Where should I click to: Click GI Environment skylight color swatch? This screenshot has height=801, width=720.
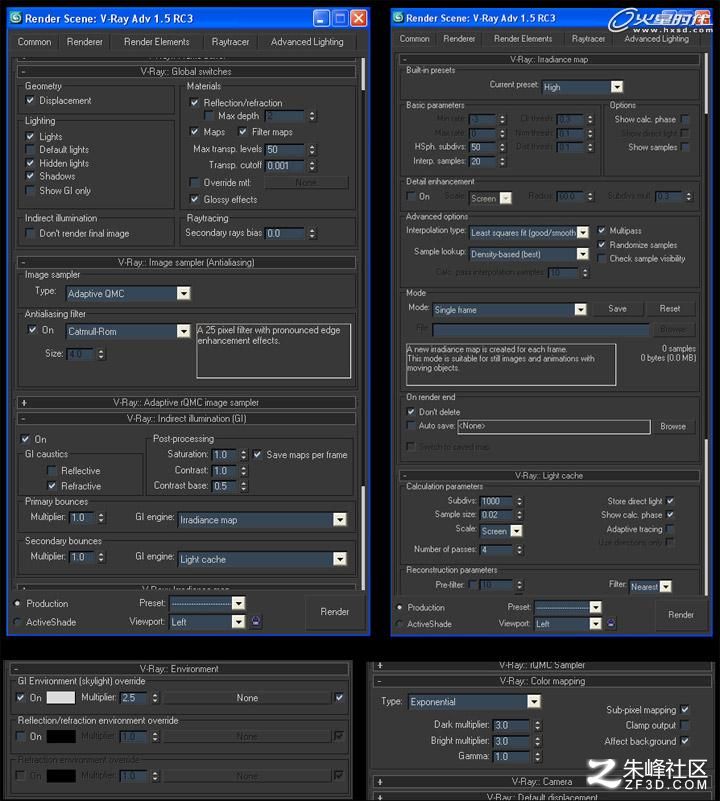pos(61,697)
